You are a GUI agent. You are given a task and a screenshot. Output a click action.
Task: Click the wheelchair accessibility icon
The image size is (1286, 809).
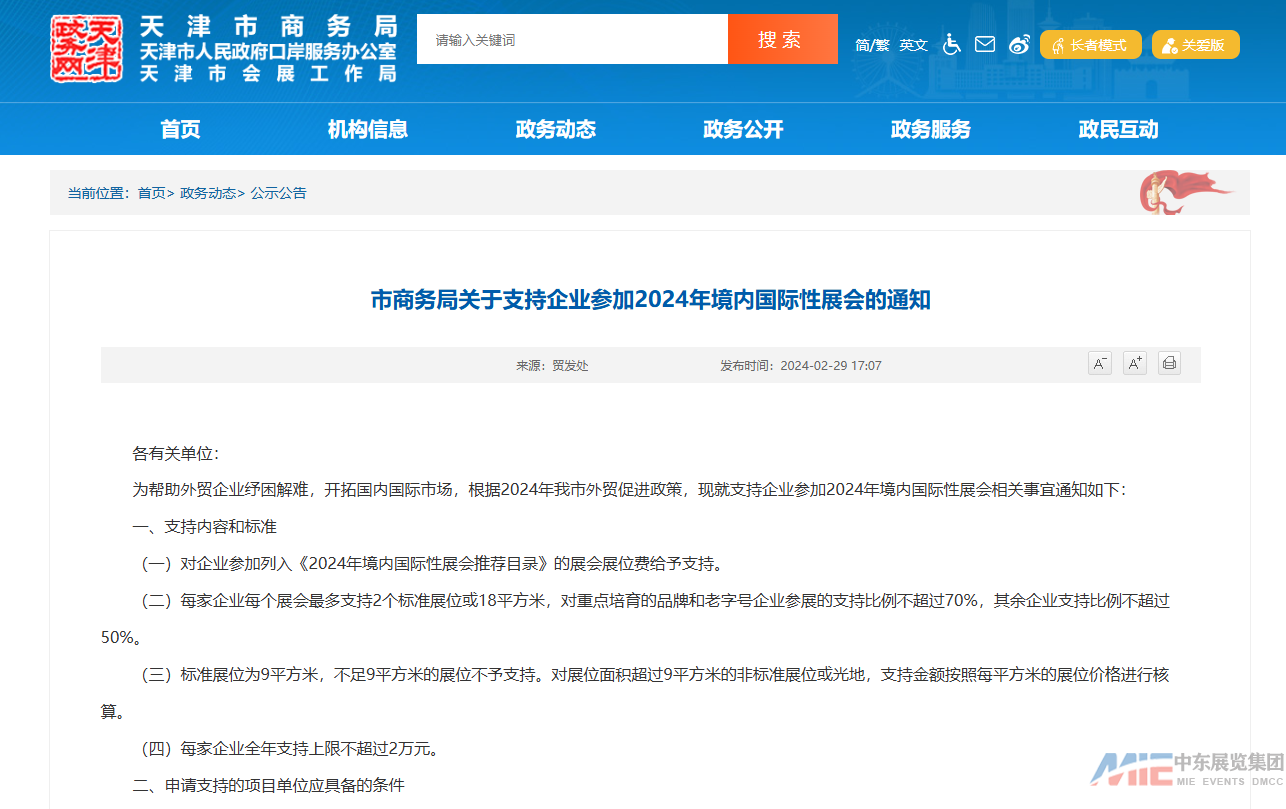coord(951,44)
